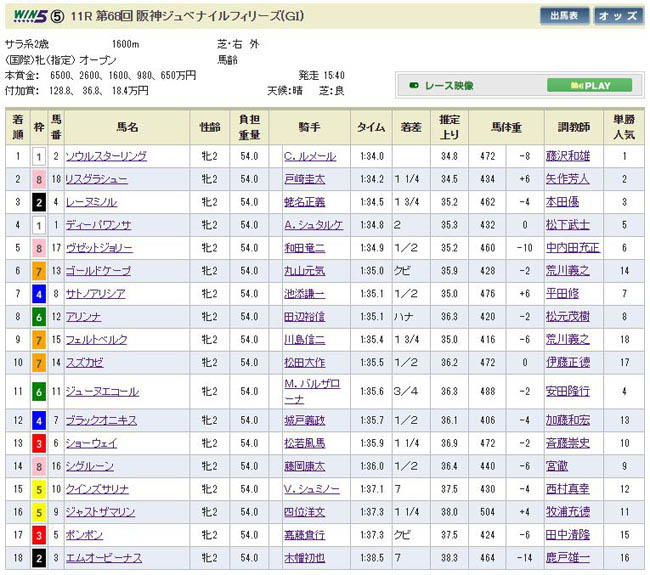650x575 pixels.
Task: Open jockey 戸崎圭太 profile
Action: tap(304, 179)
